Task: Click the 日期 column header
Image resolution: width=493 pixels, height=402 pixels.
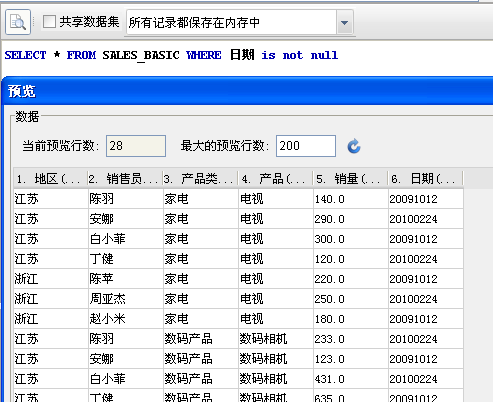Action: click(425, 179)
